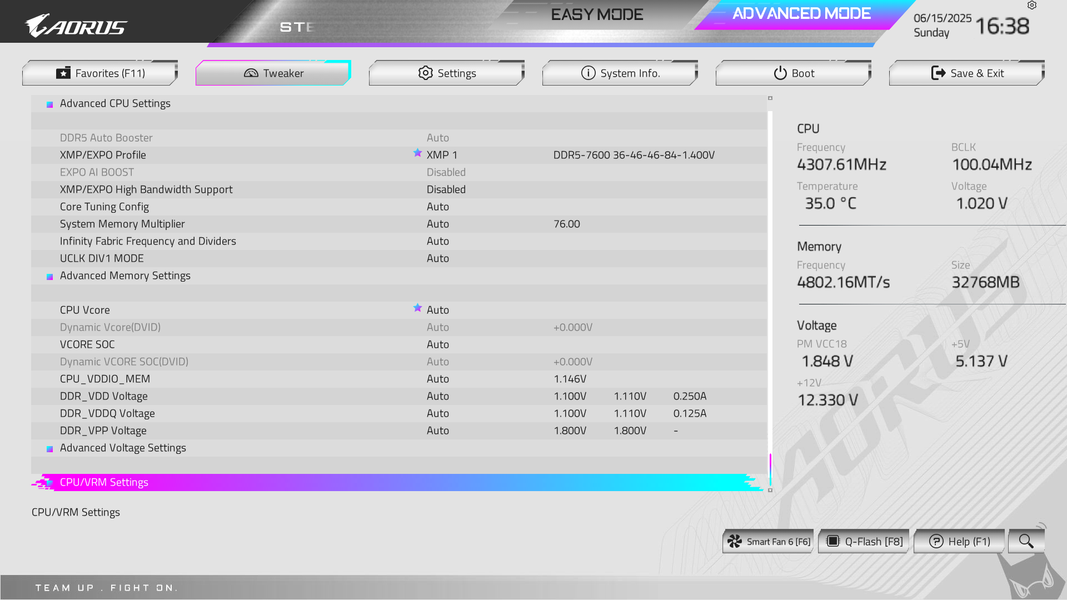
Task: Select the Dynamic Vcore(DVID) row
Action: [399, 327]
